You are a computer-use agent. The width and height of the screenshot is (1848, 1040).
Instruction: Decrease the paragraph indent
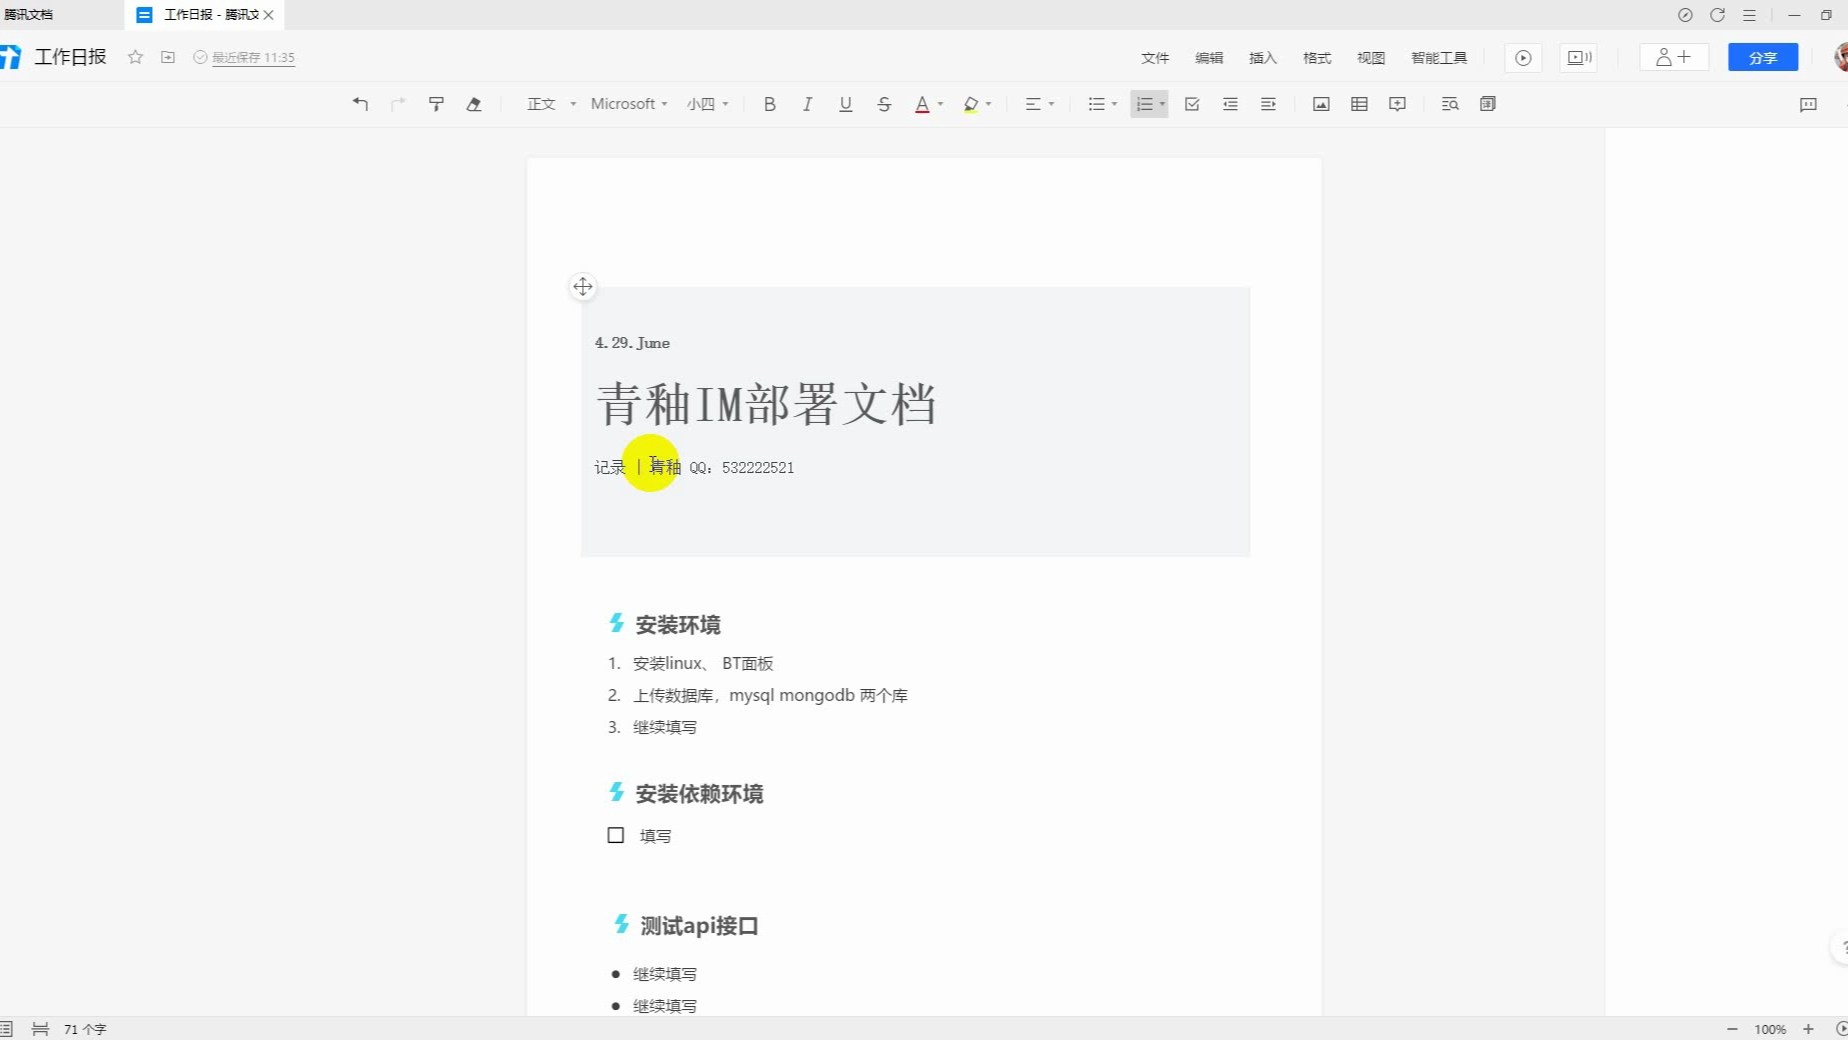pos(1230,104)
